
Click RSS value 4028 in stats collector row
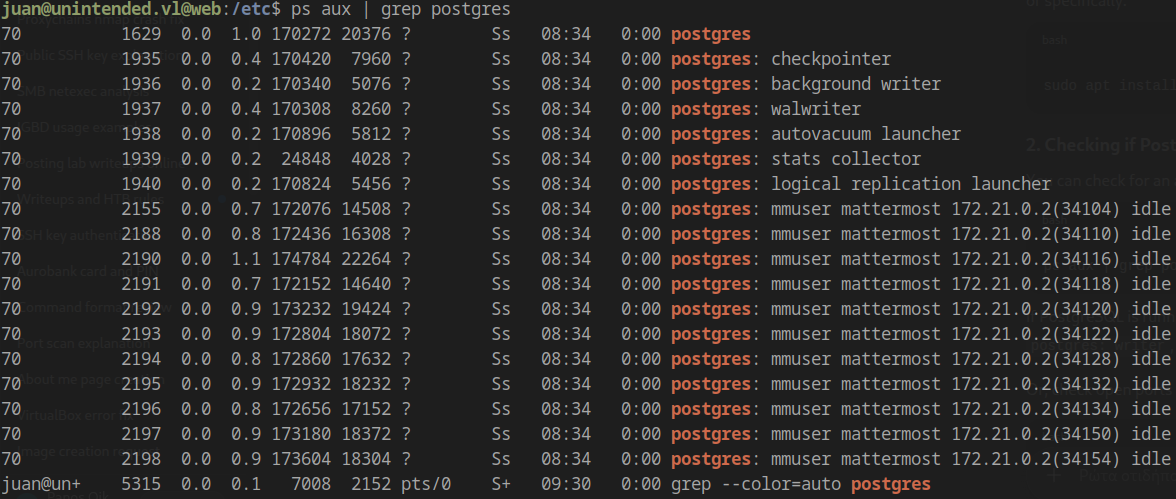click(371, 159)
